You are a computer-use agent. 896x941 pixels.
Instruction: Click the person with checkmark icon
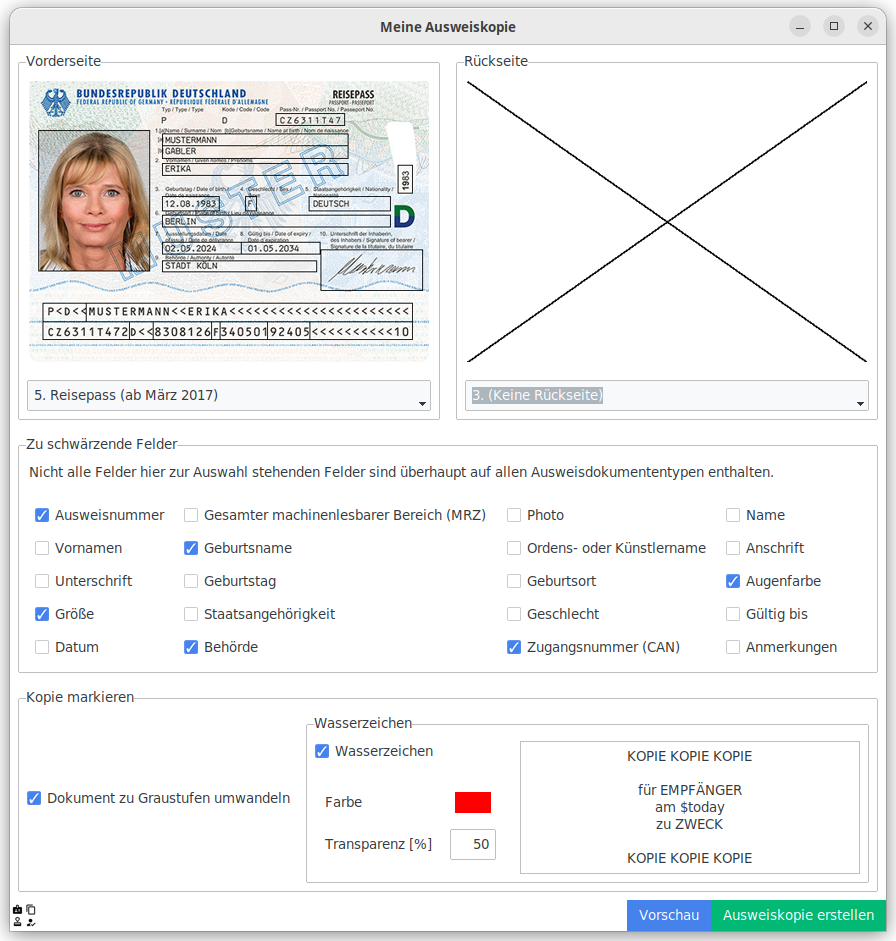click(31, 922)
